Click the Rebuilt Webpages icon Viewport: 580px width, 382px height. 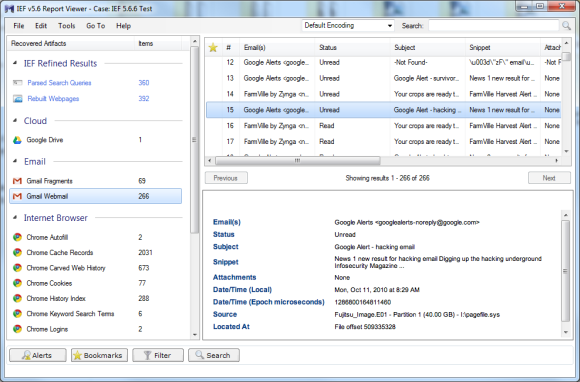(x=17, y=99)
